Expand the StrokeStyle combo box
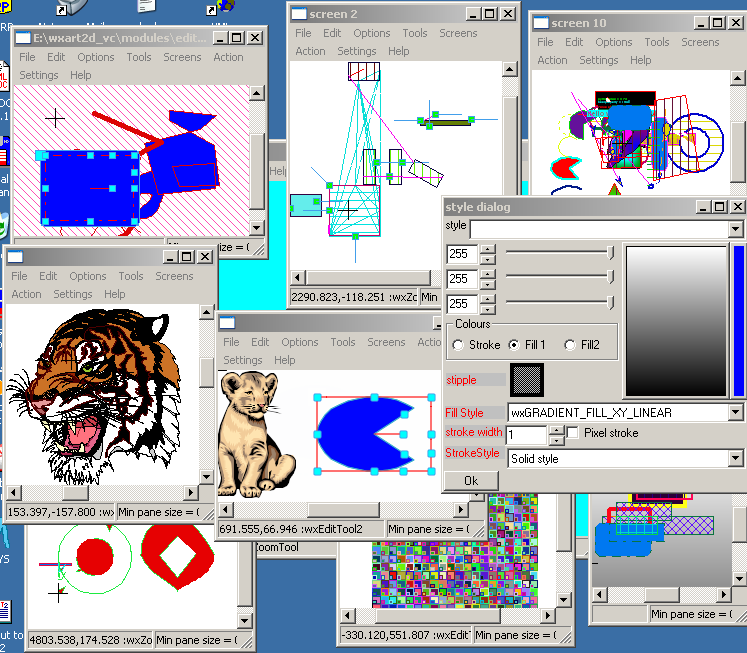 pos(735,459)
